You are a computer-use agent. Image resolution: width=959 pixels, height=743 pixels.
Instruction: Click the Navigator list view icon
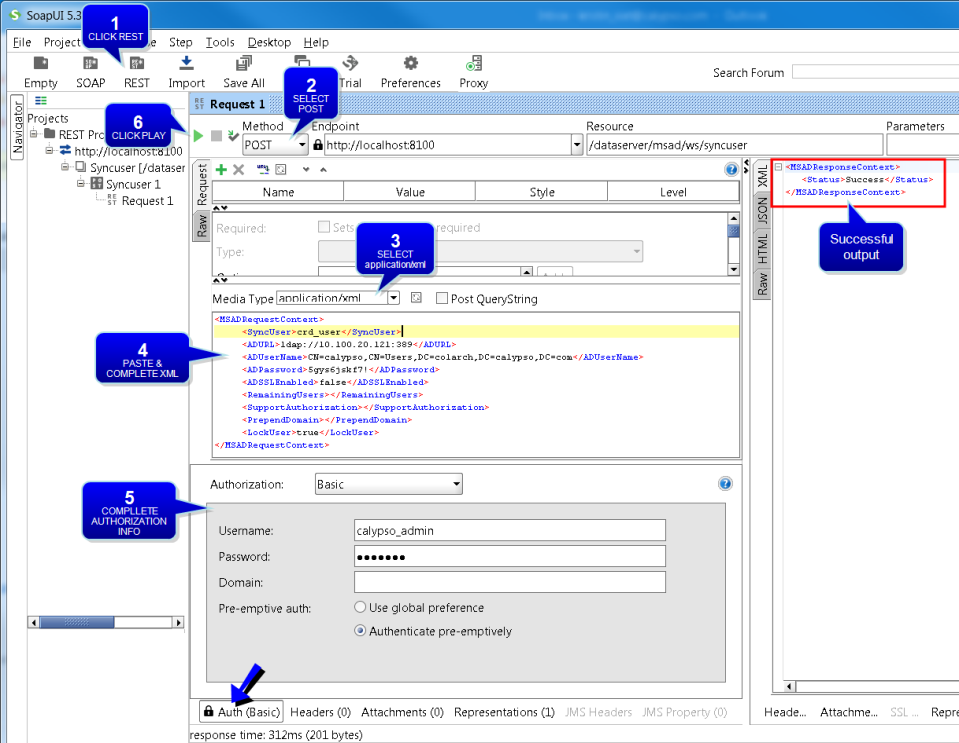[41, 100]
